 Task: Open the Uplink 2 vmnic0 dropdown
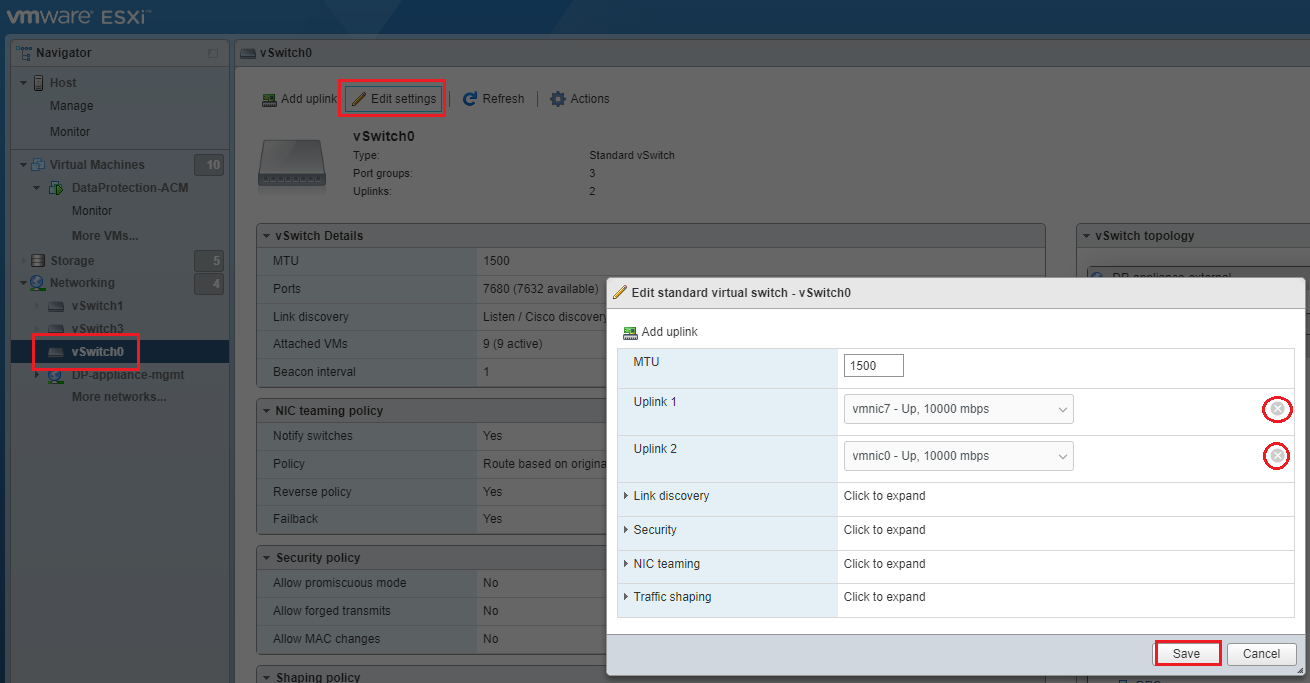pos(958,456)
